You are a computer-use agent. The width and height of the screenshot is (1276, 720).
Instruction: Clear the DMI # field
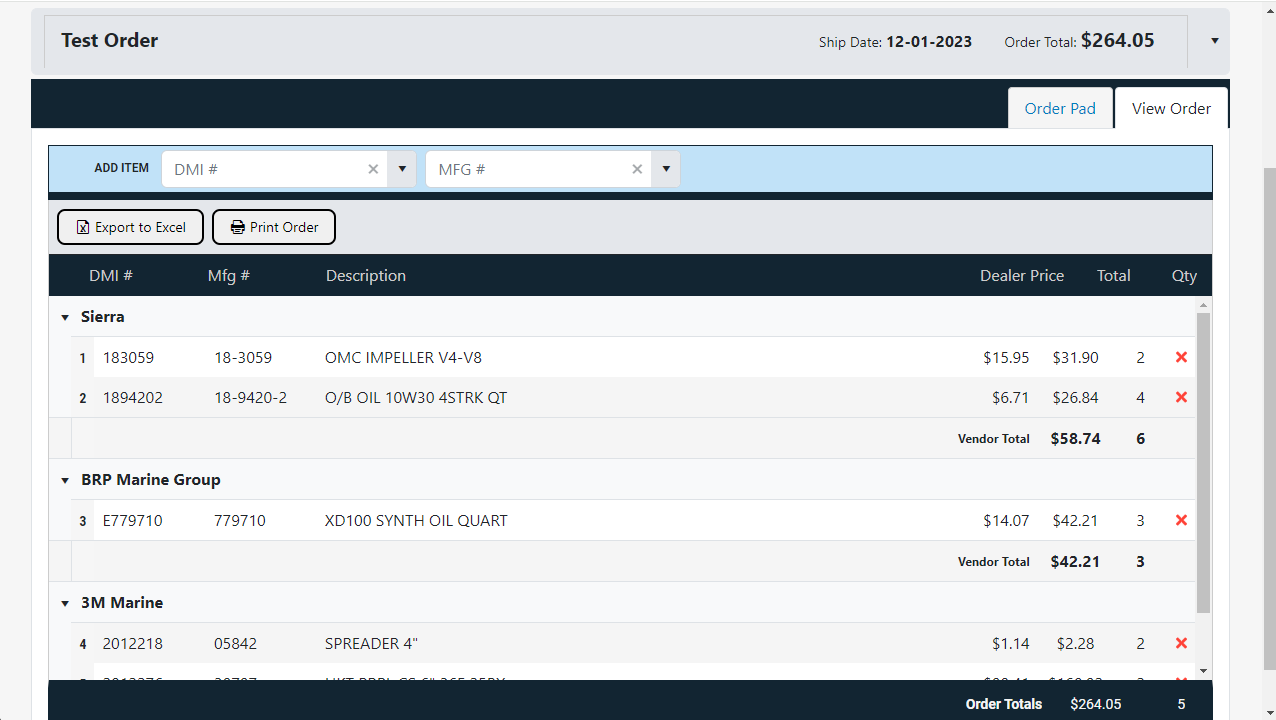point(373,169)
